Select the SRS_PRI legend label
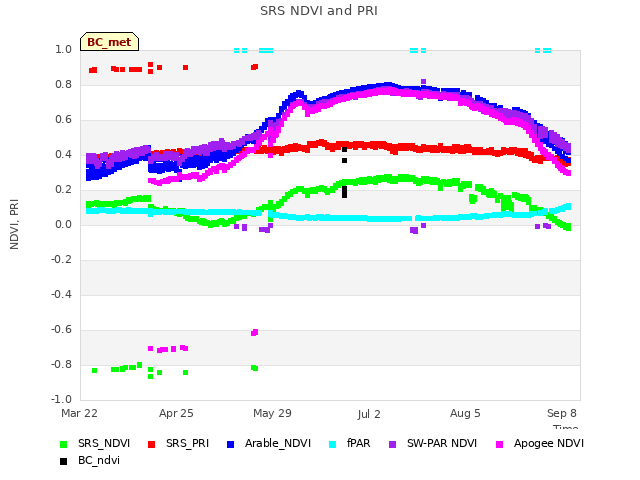 [x=187, y=444]
